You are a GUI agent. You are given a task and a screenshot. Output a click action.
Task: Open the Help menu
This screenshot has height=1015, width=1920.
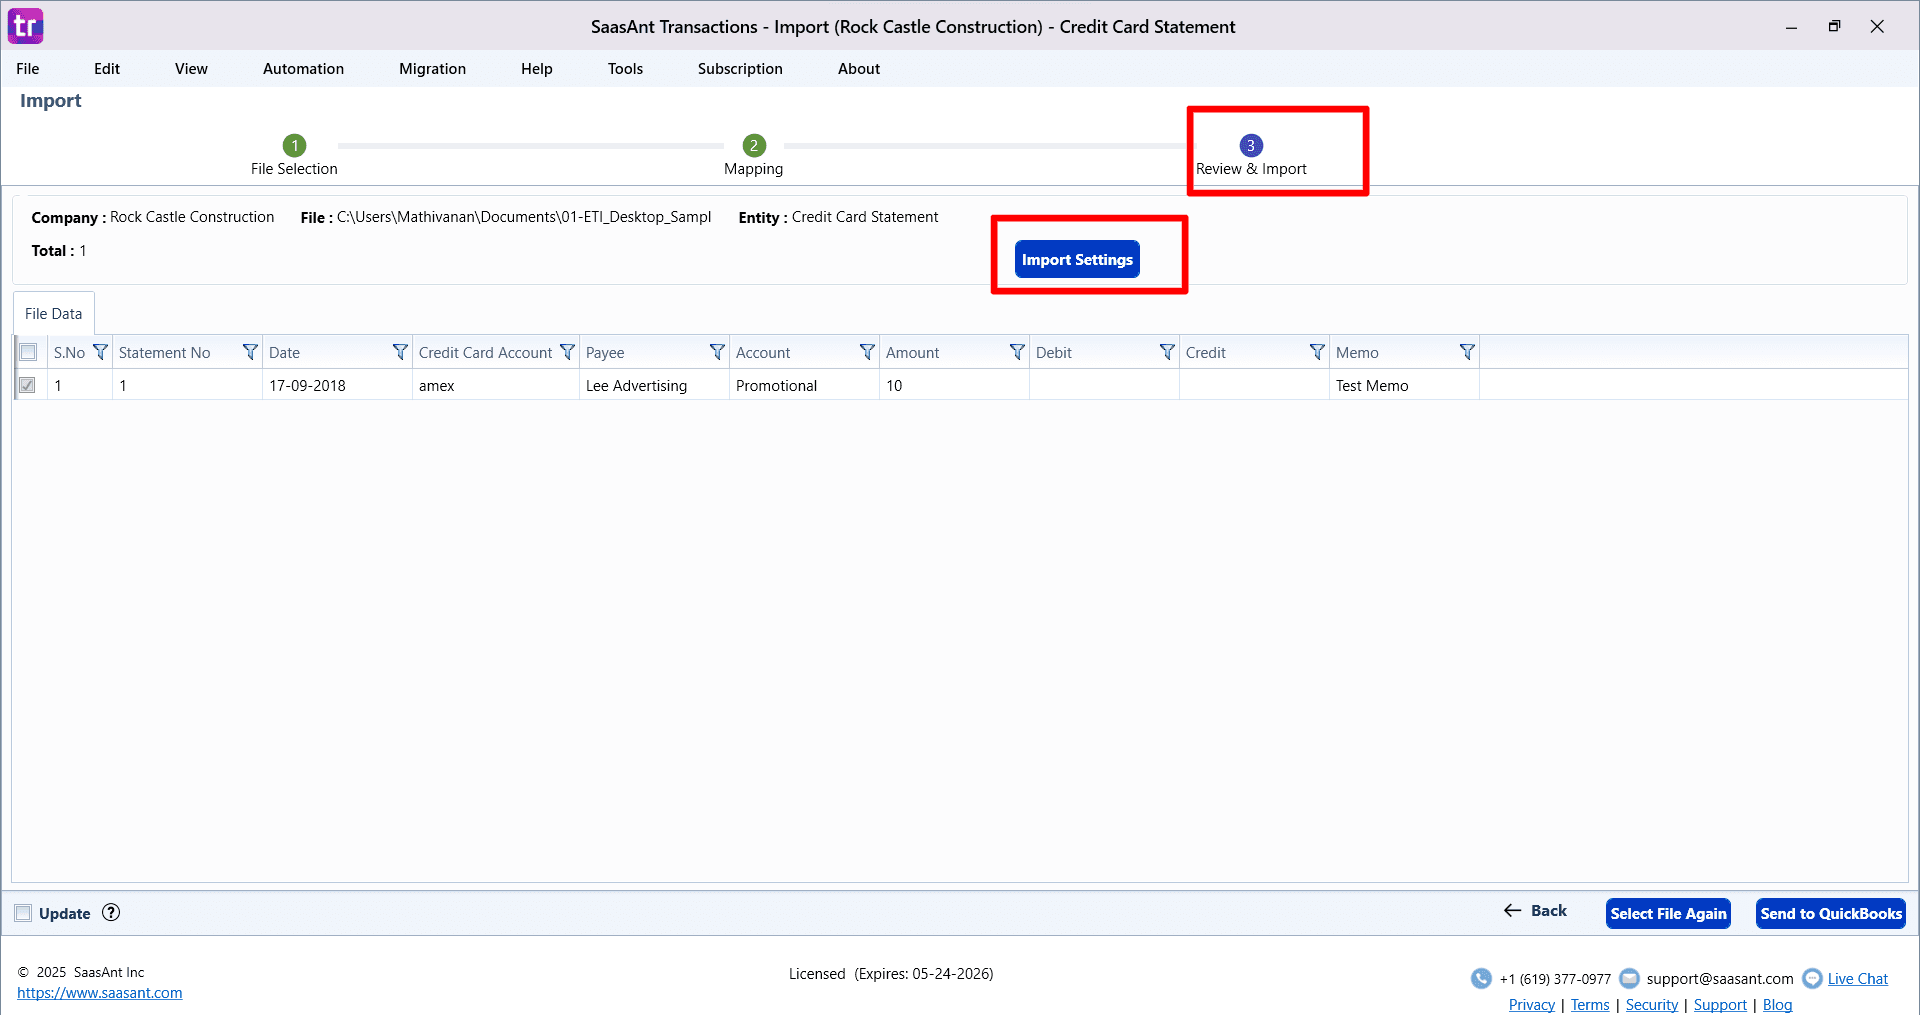(537, 69)
